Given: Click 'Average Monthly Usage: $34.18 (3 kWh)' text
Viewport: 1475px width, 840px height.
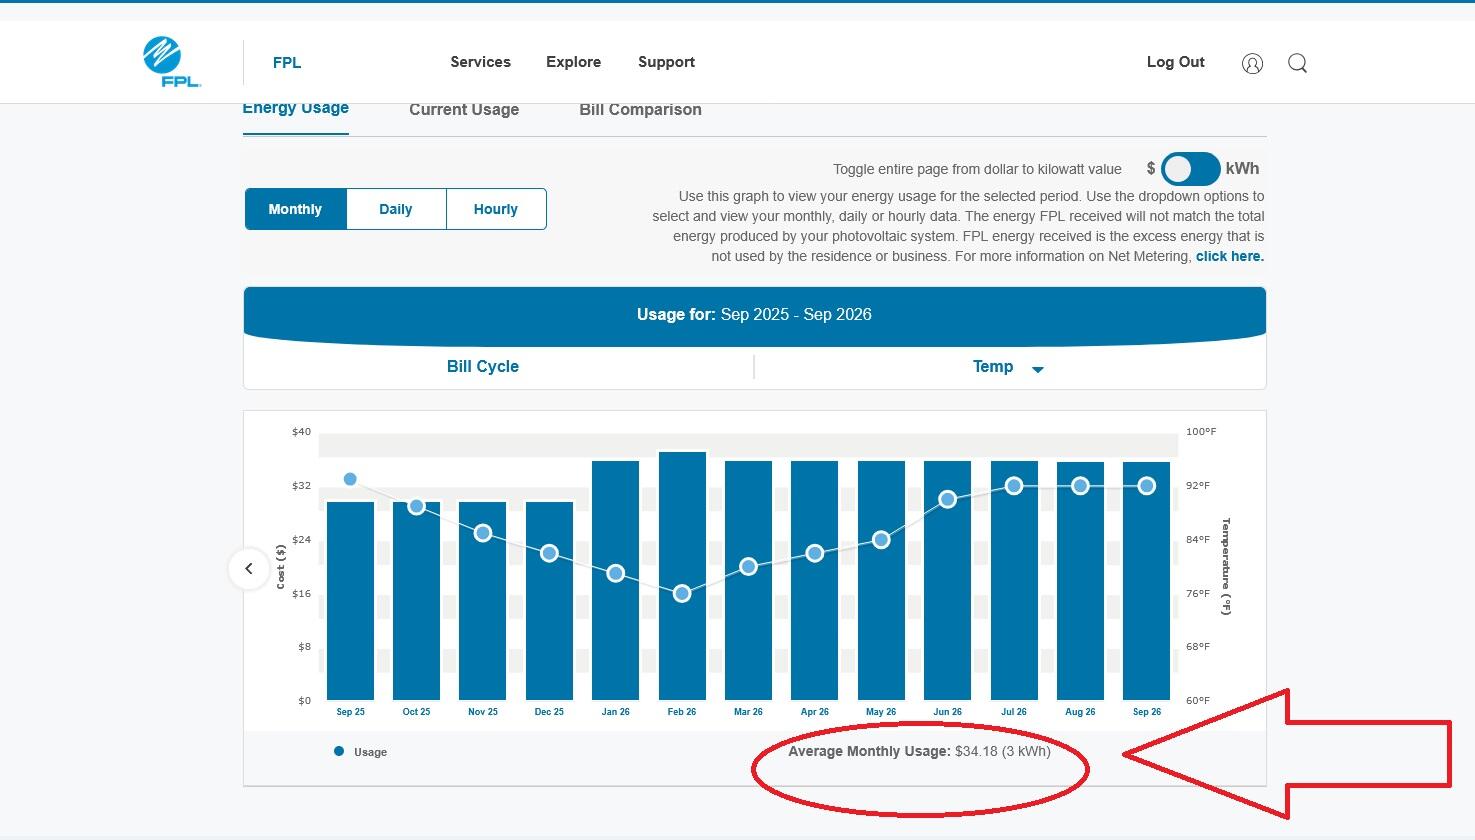Looking at the screenshot, I should (919, 751).
